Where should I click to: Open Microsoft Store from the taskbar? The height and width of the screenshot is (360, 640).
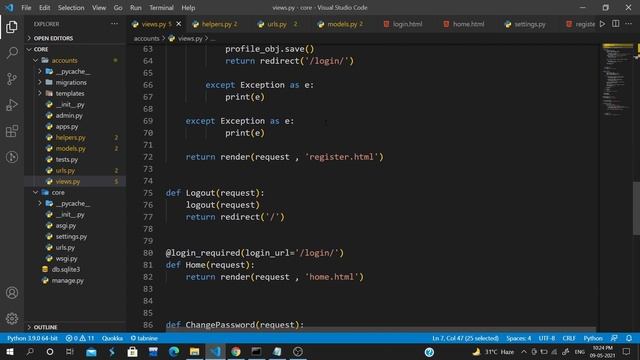click(x=133, y=351)
